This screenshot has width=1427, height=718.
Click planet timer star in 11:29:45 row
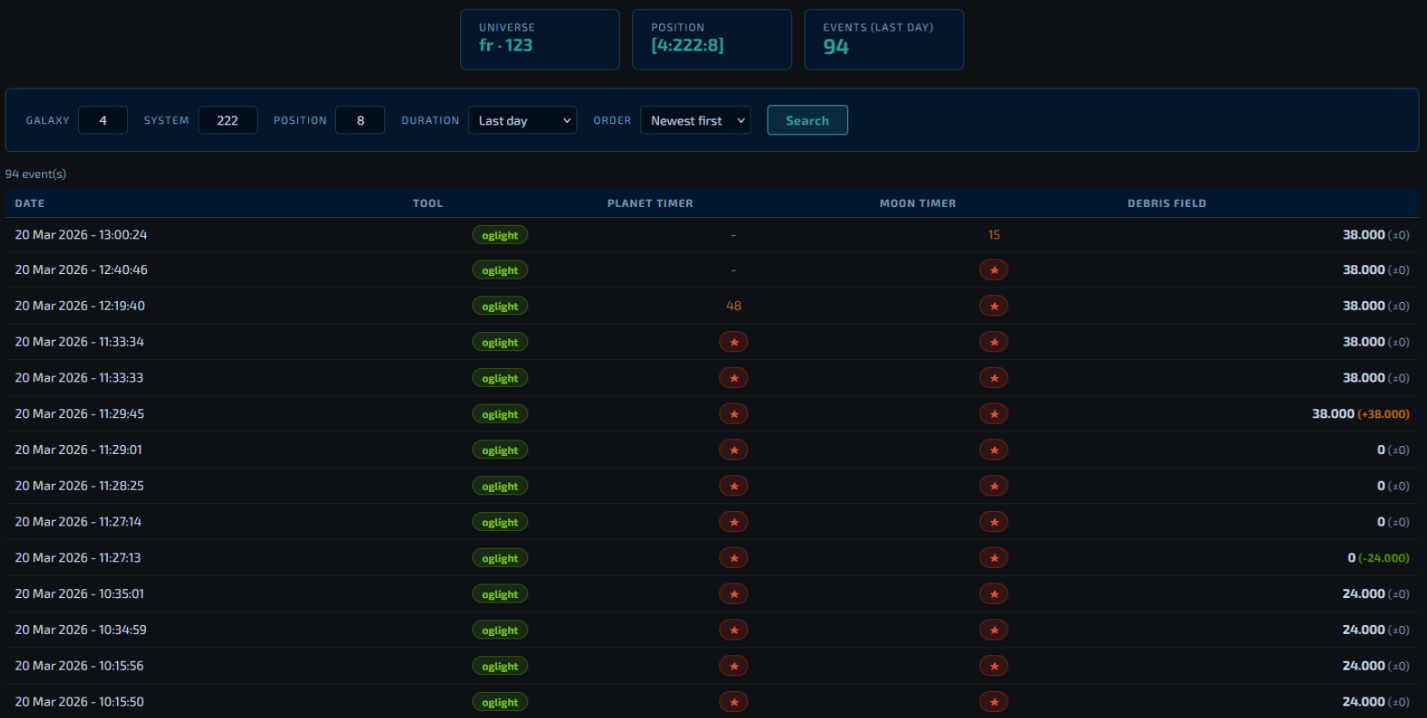733,414
